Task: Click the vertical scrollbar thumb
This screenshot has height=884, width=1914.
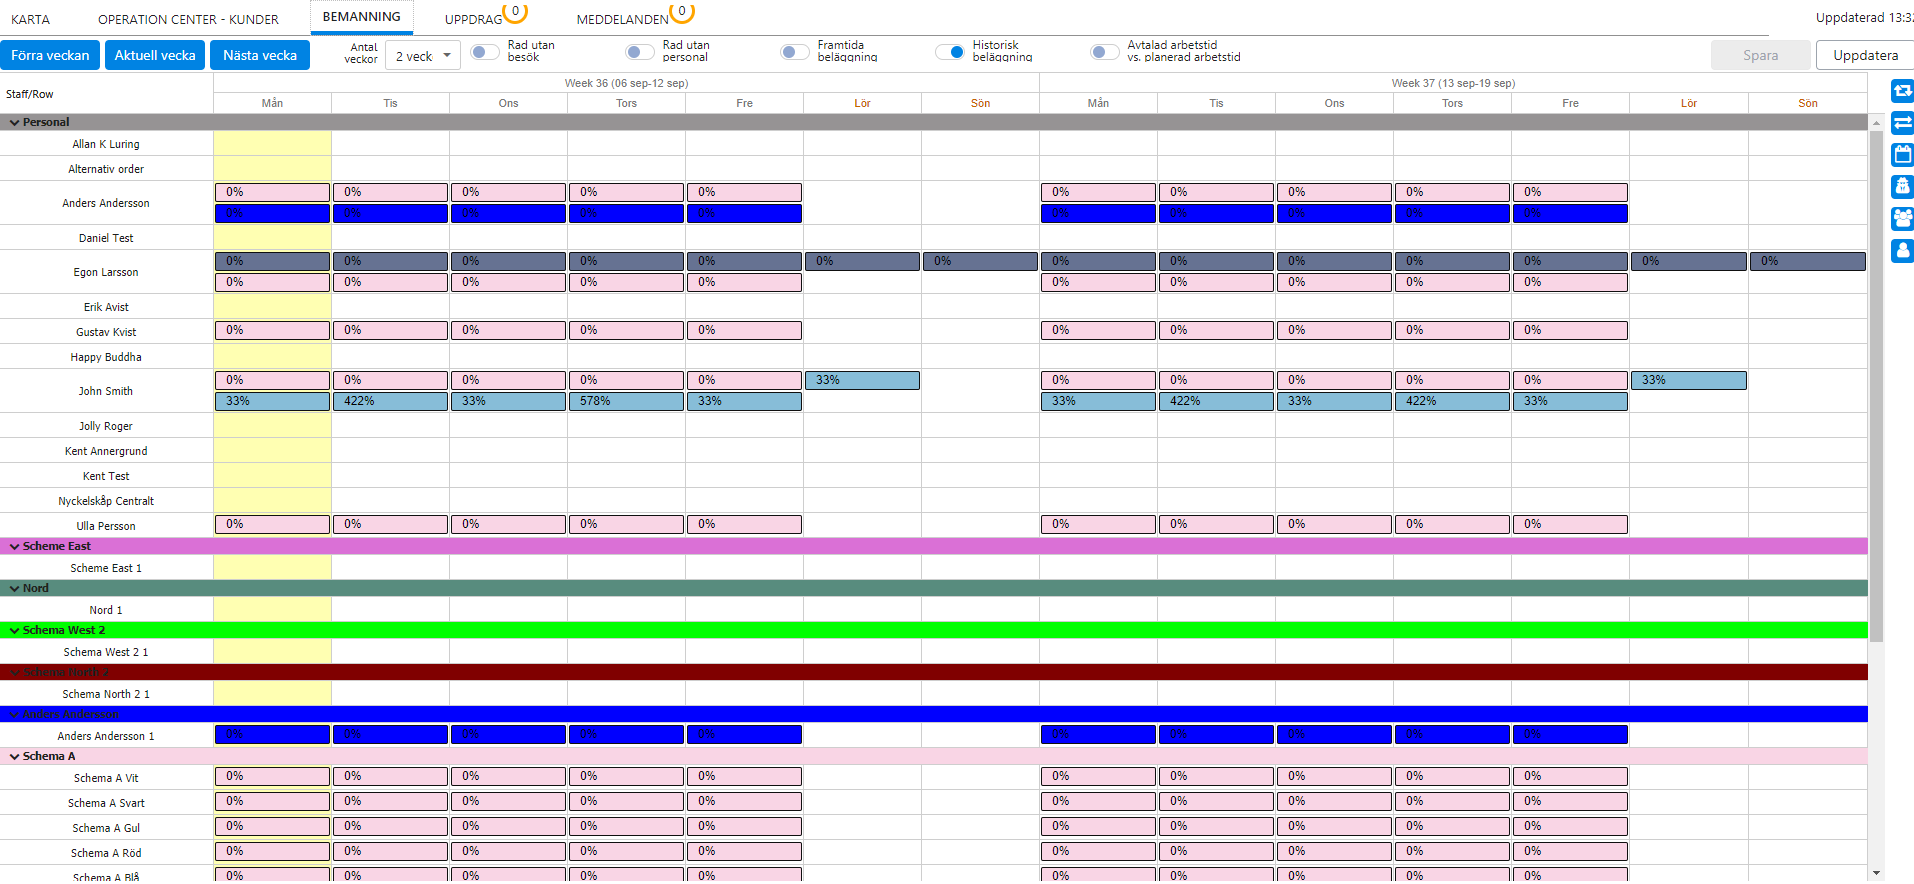Action: point(1876,386)
